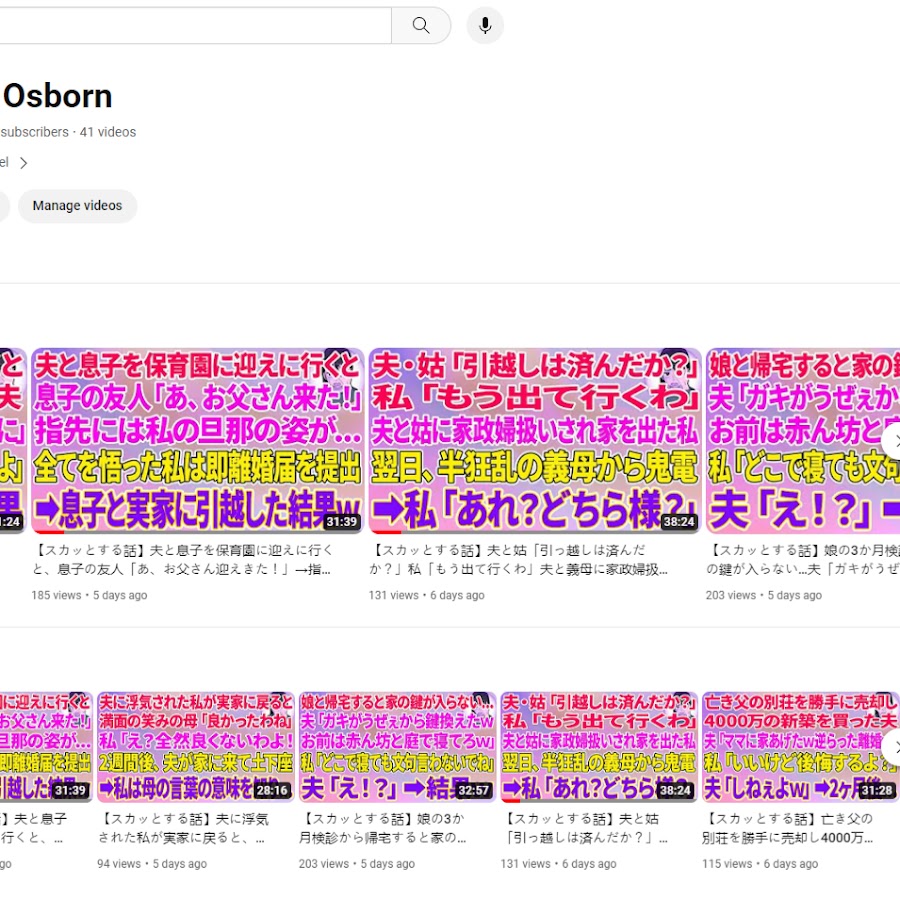Click the 32:57 duration badge
This screenshot has height=900, width=900.
tap(474, 790)
